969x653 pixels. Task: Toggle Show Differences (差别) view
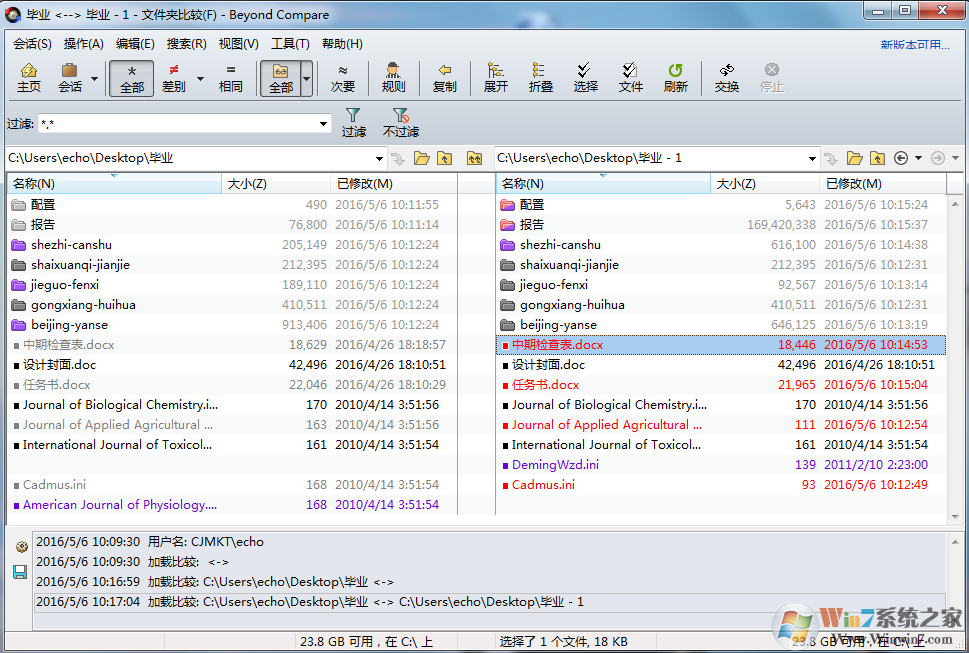(x=174, y=77)
